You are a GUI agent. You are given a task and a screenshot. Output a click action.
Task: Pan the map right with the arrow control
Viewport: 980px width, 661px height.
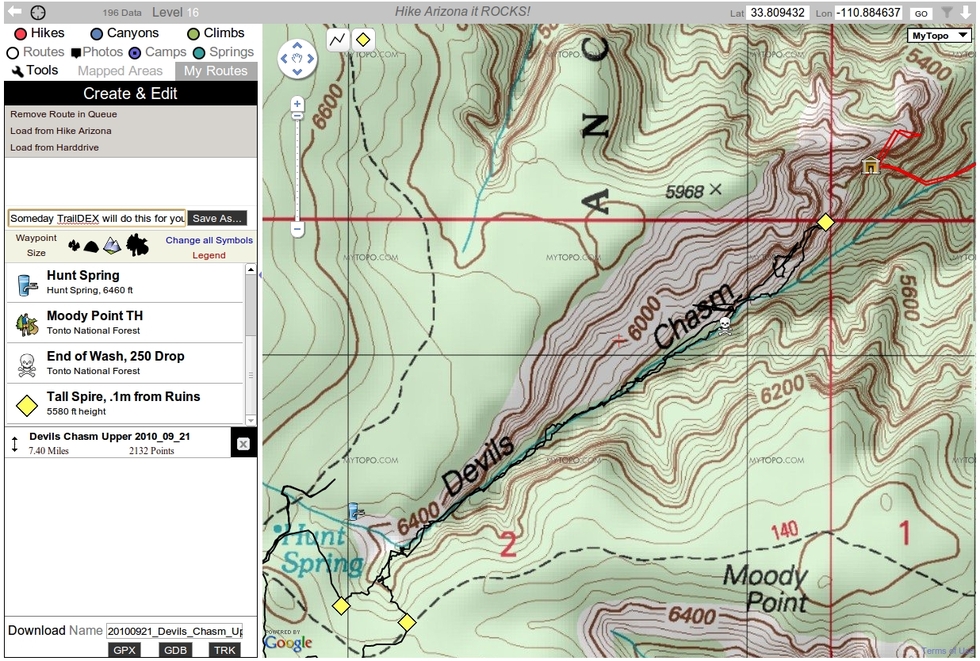coord(311,59)
